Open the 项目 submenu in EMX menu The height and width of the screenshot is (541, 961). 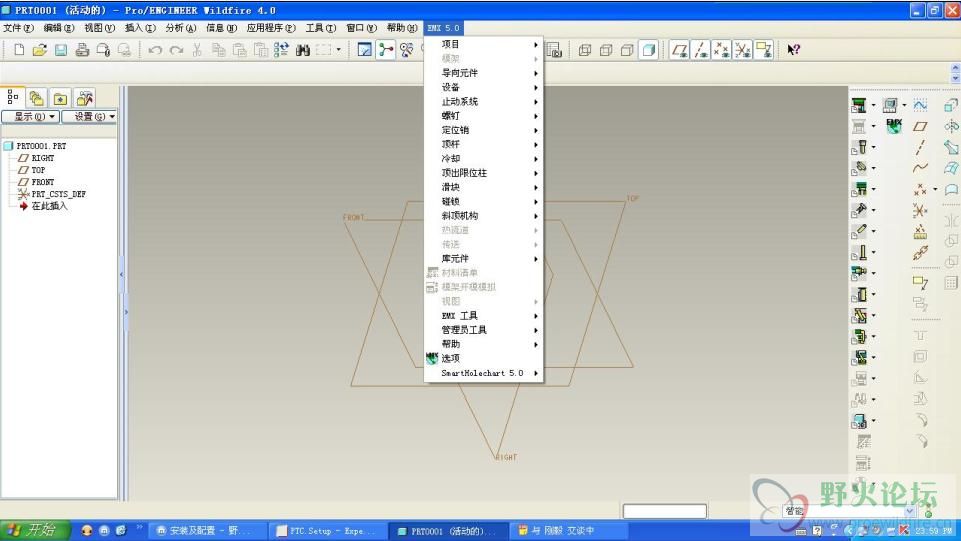(484, 44)
